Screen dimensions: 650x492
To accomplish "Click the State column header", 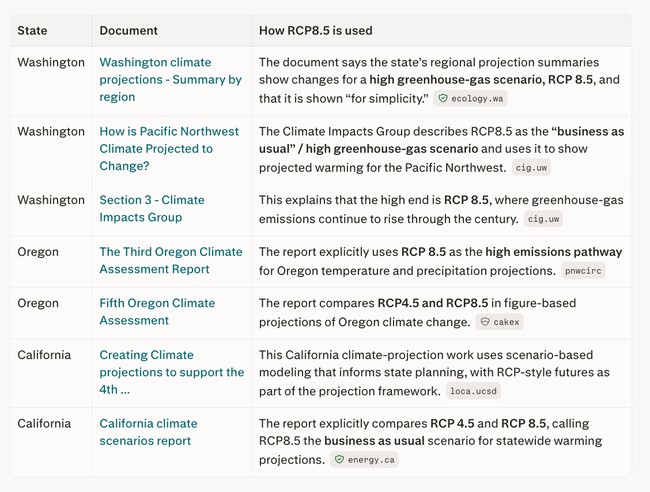I will point(32,30).
